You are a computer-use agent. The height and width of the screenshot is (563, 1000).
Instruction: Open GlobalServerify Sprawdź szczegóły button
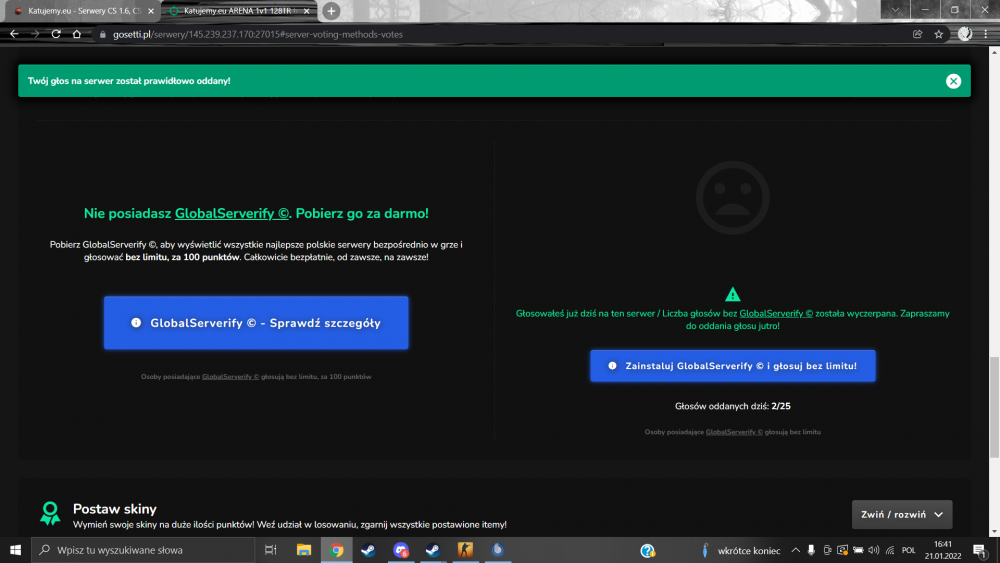click(256, 323)
